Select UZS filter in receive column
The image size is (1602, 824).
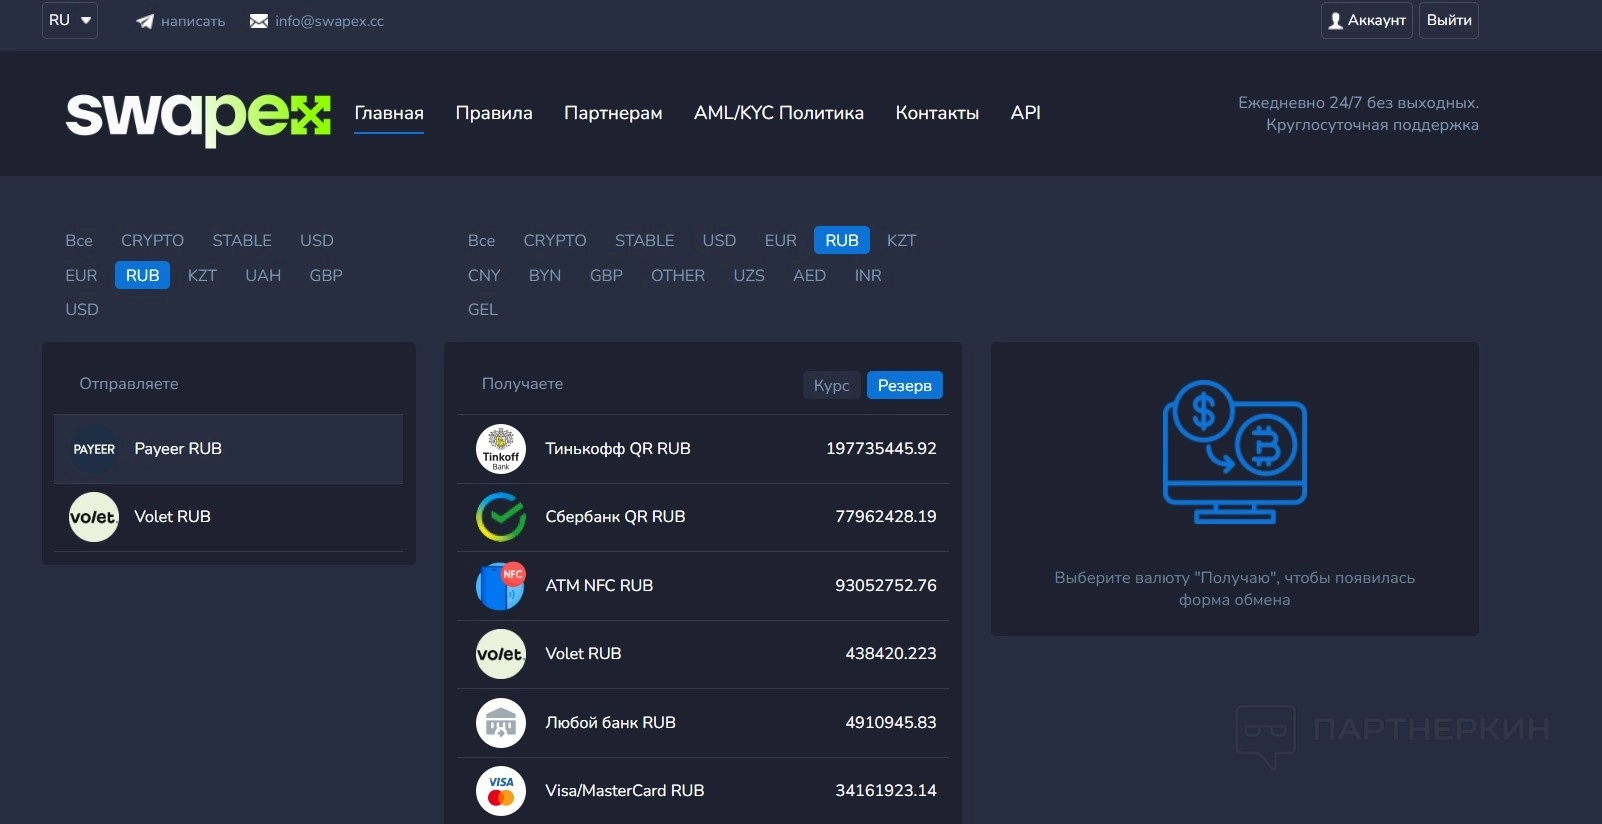749,275
